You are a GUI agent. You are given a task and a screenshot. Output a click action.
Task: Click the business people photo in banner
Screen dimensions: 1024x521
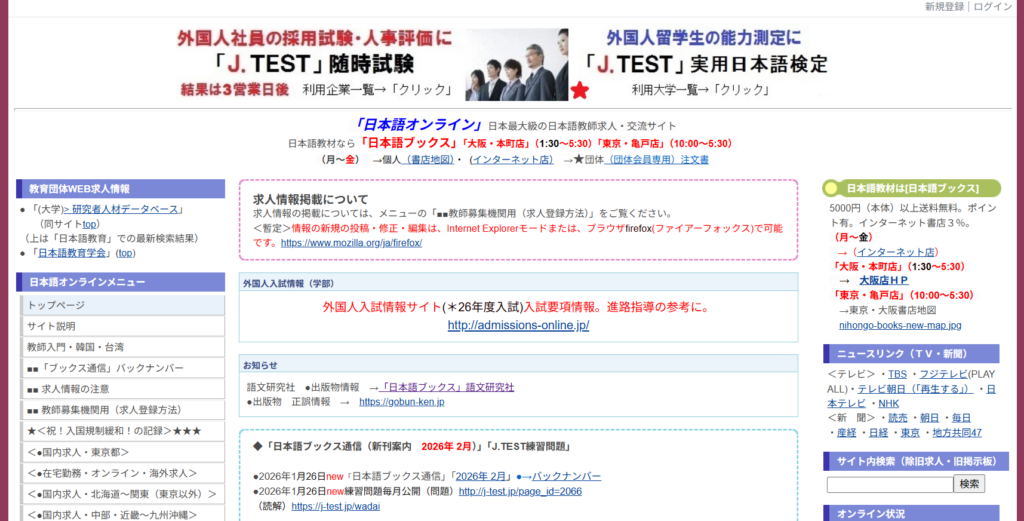tap(517, 65)
